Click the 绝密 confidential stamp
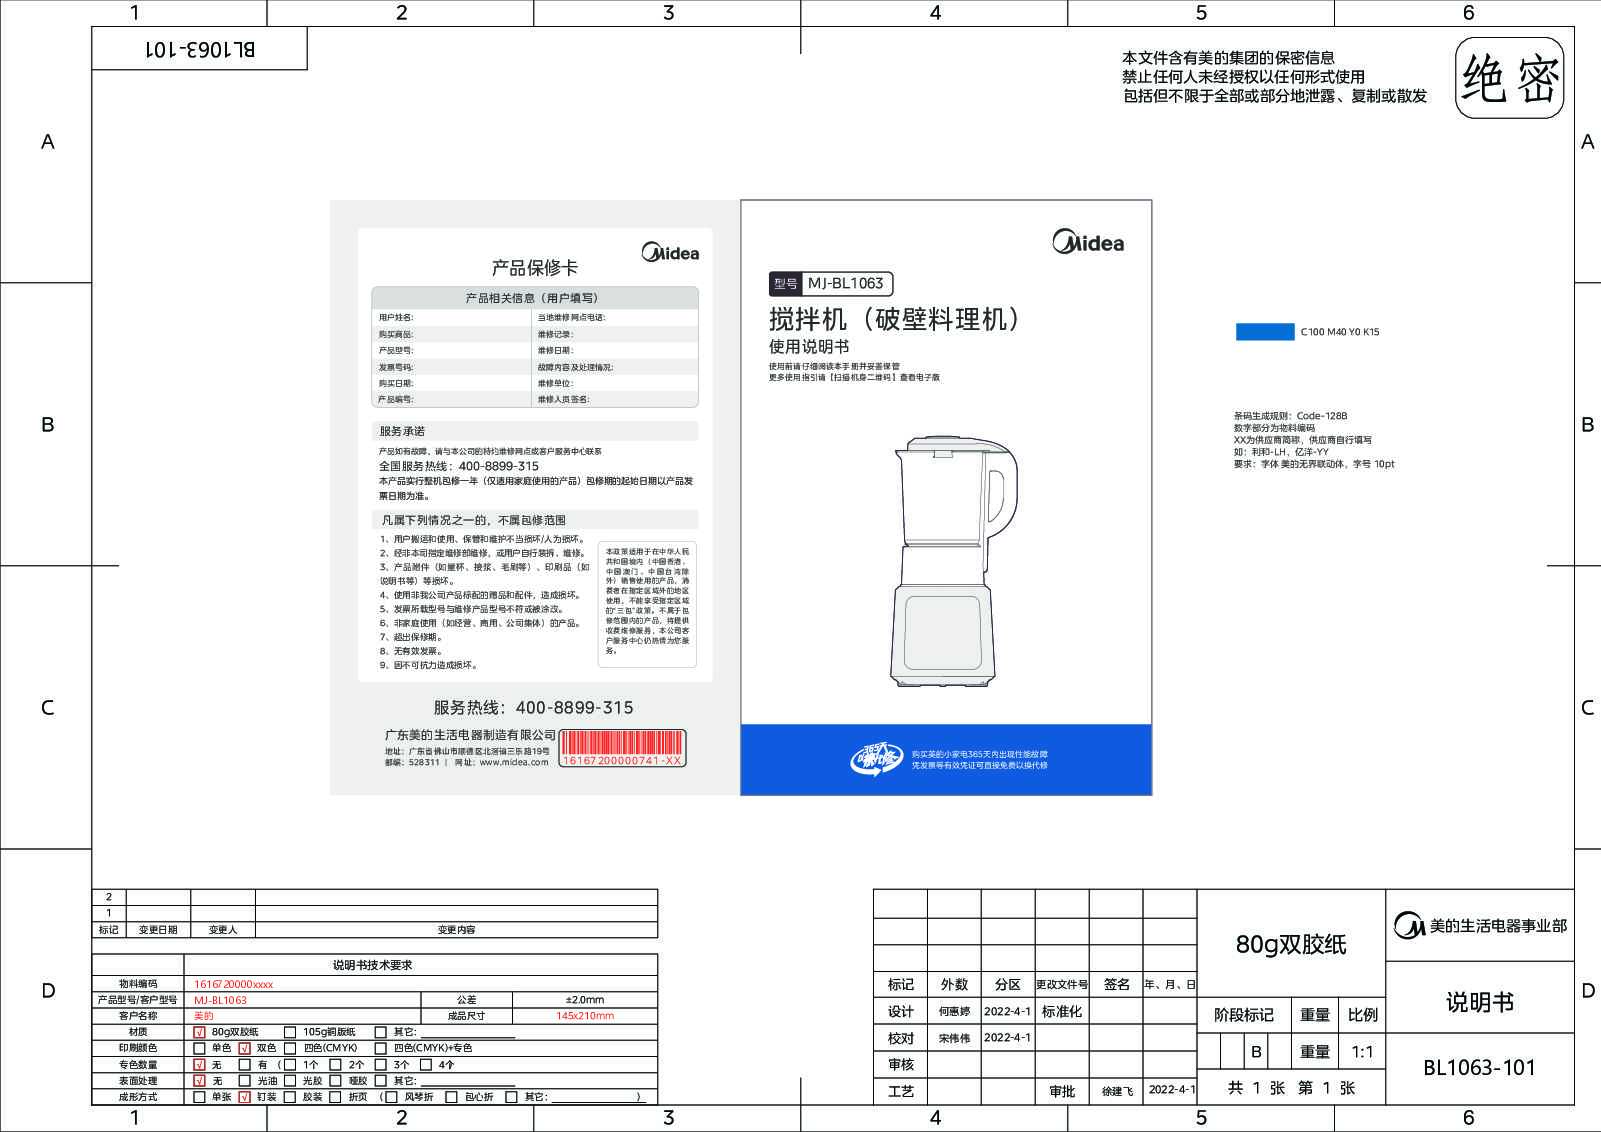 (1510, 78)
